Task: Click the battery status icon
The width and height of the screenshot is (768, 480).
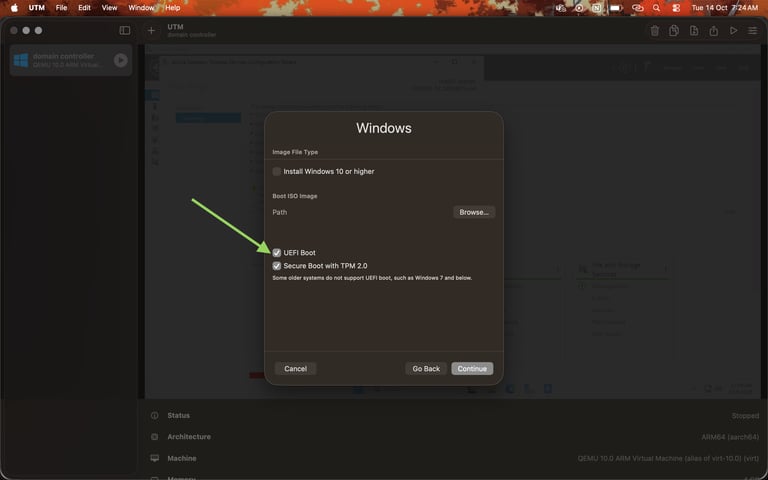Action: [x=616, y=8]
